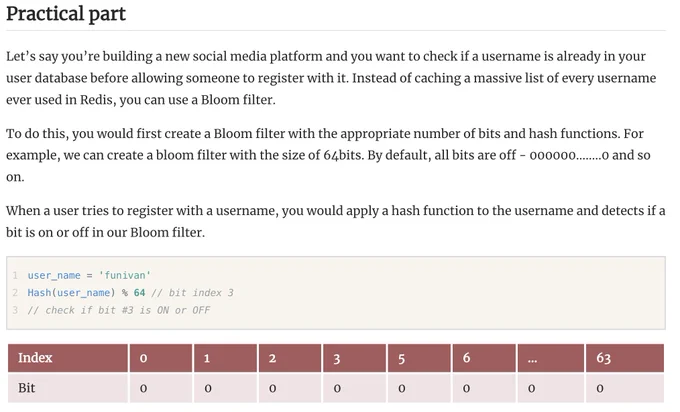Click the 'Index' row header cell
This screenshot has height=412, width=680.
(68, 358)
